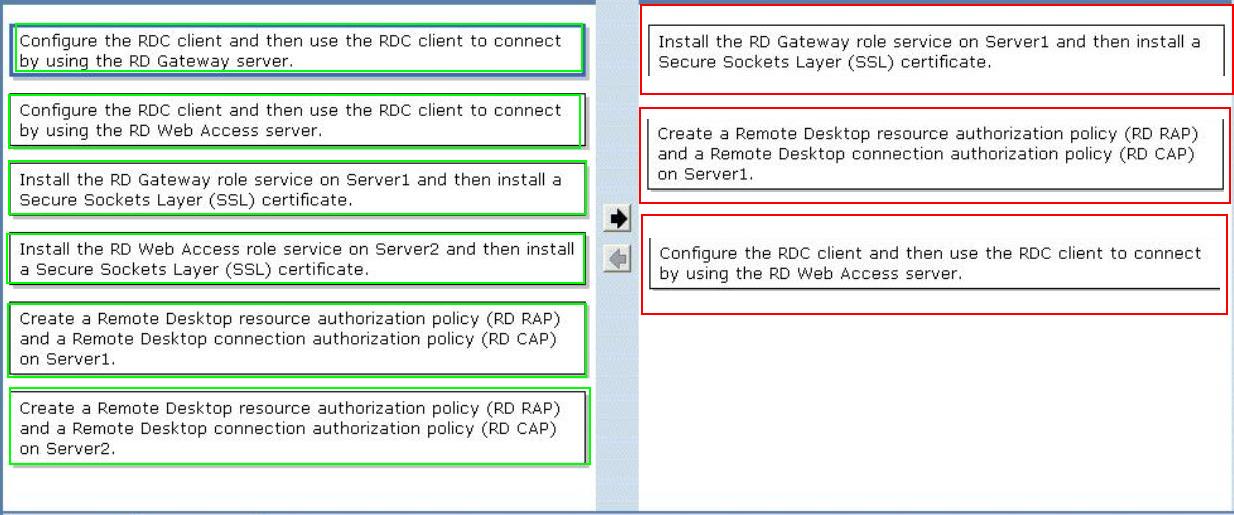Screen dimensions: 1234x515
Task: Select left item: connect using RD Gateway server
Action: pyautogui.click(x=298, y=50)
